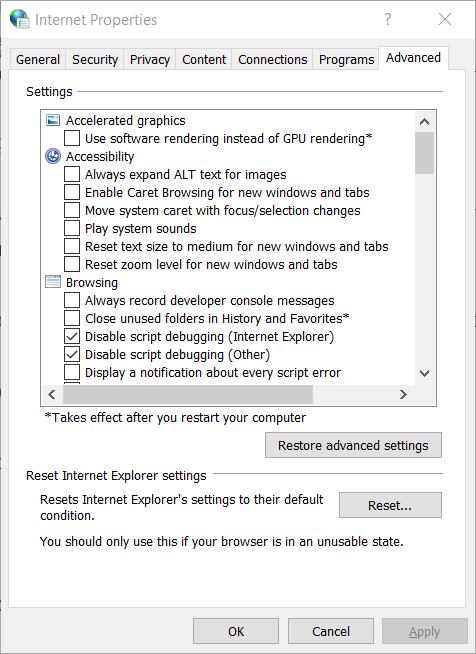Select the Accelerated graphics heading text

pos(126,121)
